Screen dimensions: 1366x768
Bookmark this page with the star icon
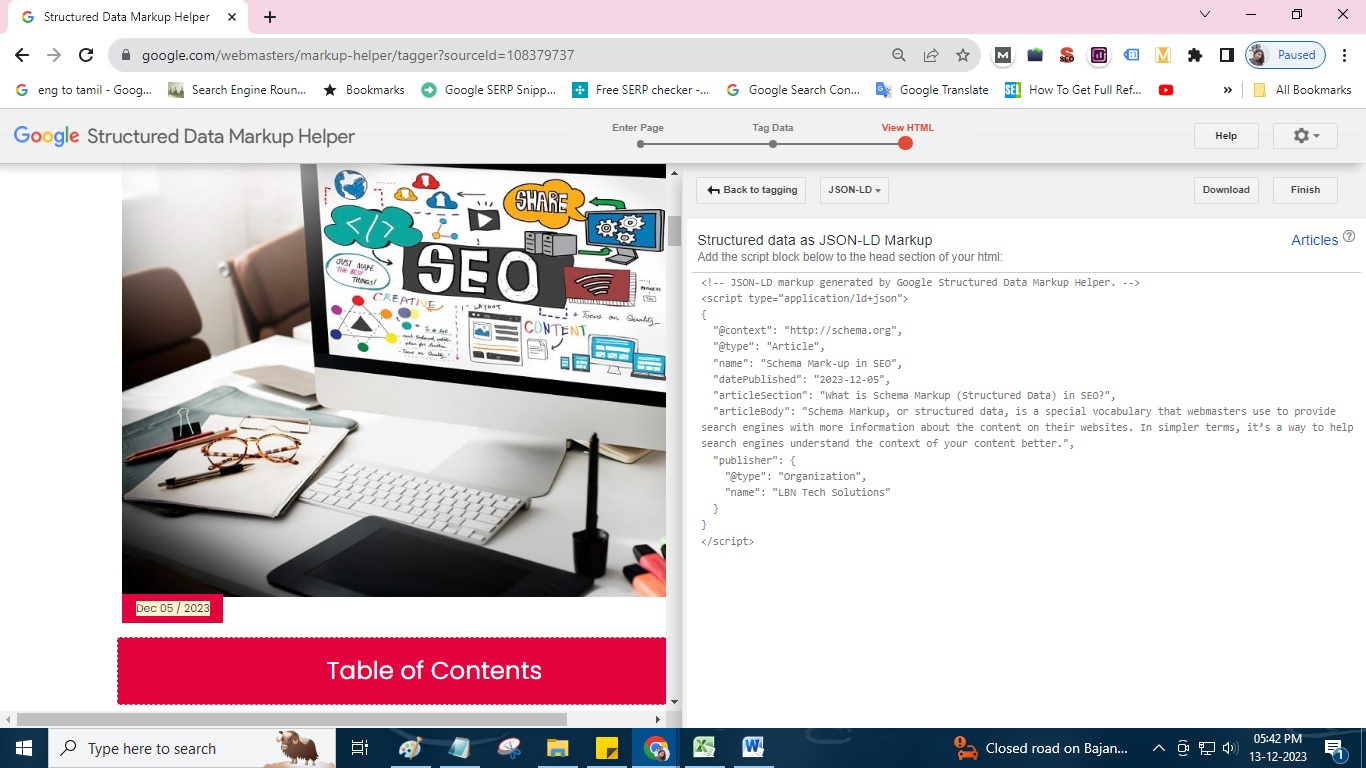[962, 55]
